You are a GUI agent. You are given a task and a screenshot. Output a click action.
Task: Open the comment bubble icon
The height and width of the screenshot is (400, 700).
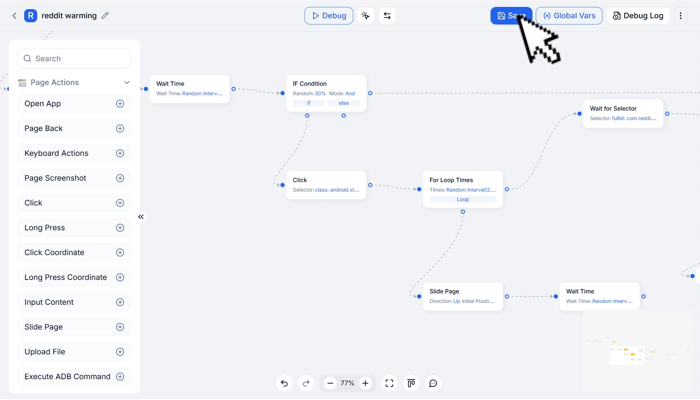coord(433,383)
